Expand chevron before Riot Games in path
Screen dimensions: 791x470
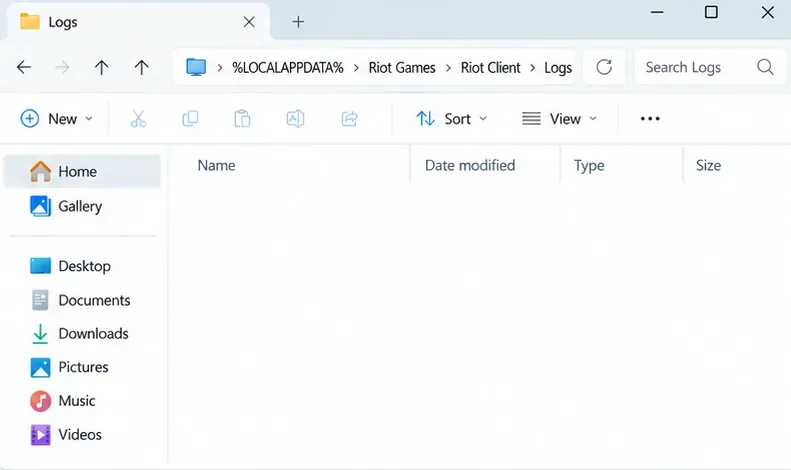(x=356, y=68)
